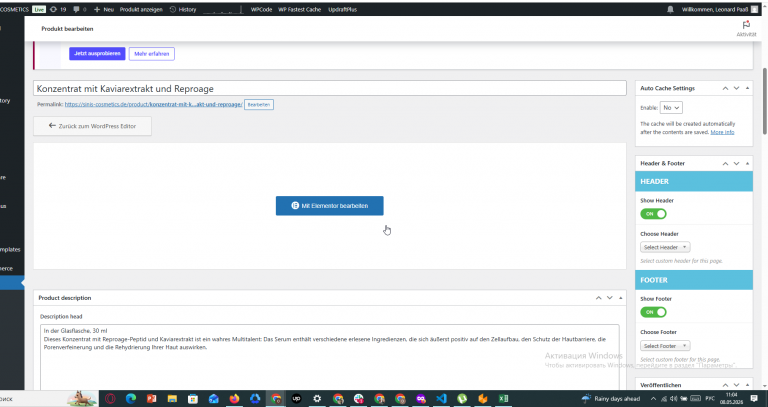Click the page vertical scrollbar
This screenshot has width=768, height=407.
coord(765,101)
